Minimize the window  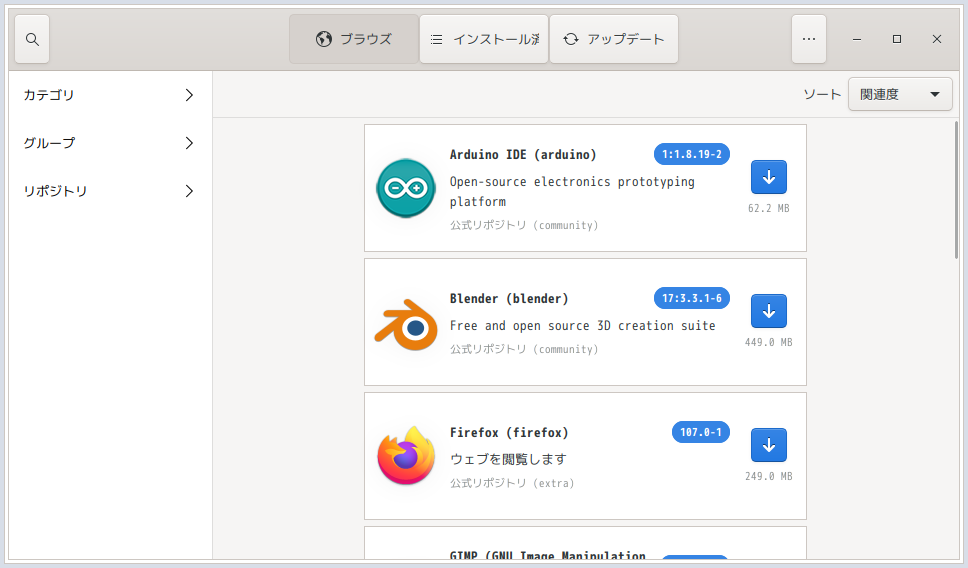(857, 40)
